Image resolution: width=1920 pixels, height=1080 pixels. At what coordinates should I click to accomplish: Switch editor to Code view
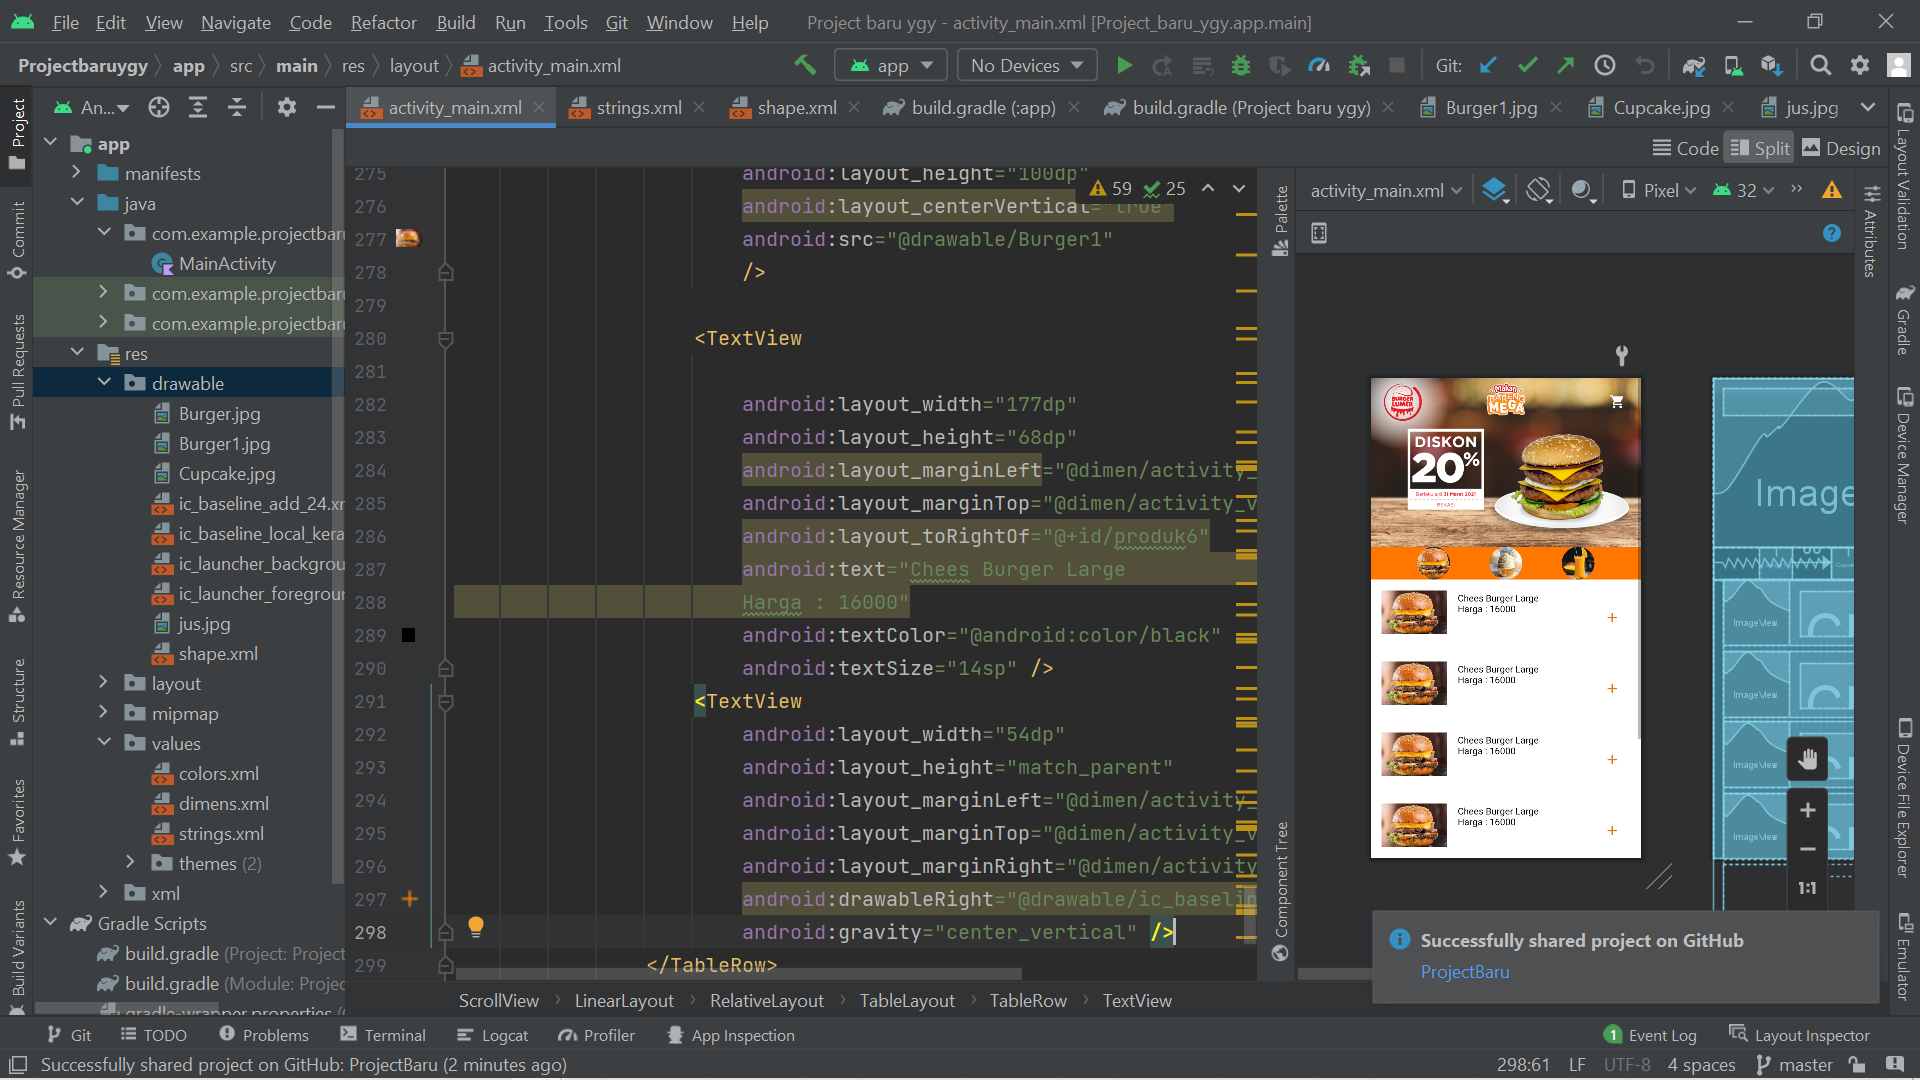[x=1685, y=147]
